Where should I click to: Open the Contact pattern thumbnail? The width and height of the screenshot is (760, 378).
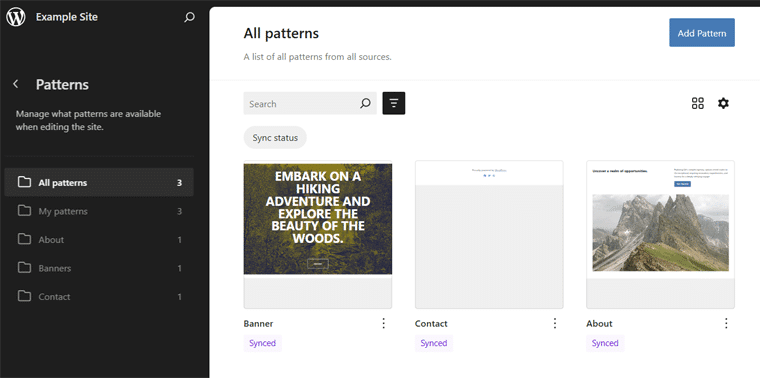(489, 235)
